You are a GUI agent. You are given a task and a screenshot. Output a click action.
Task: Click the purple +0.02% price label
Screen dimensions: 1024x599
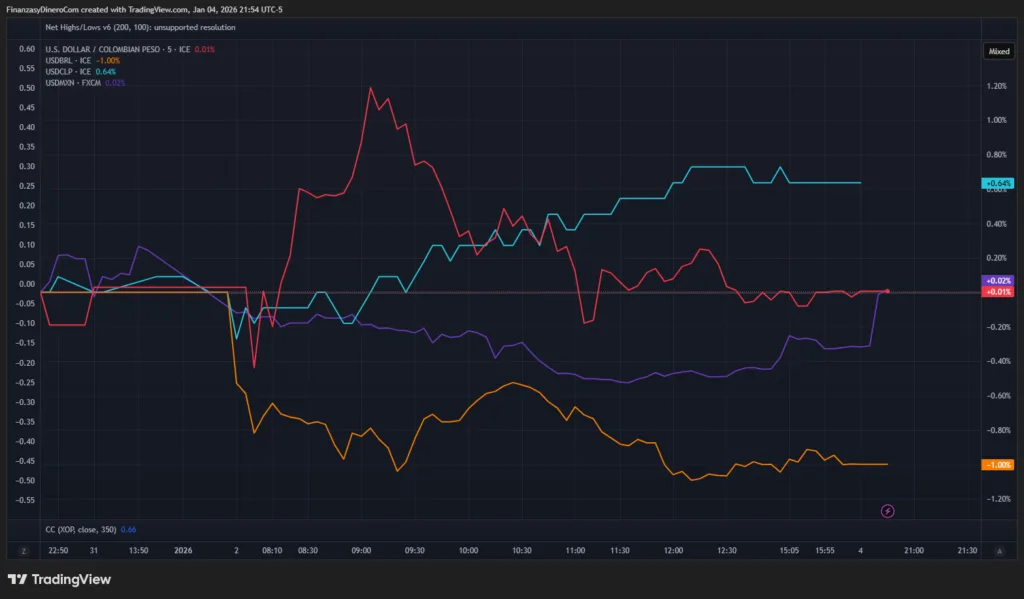[998, 280]
